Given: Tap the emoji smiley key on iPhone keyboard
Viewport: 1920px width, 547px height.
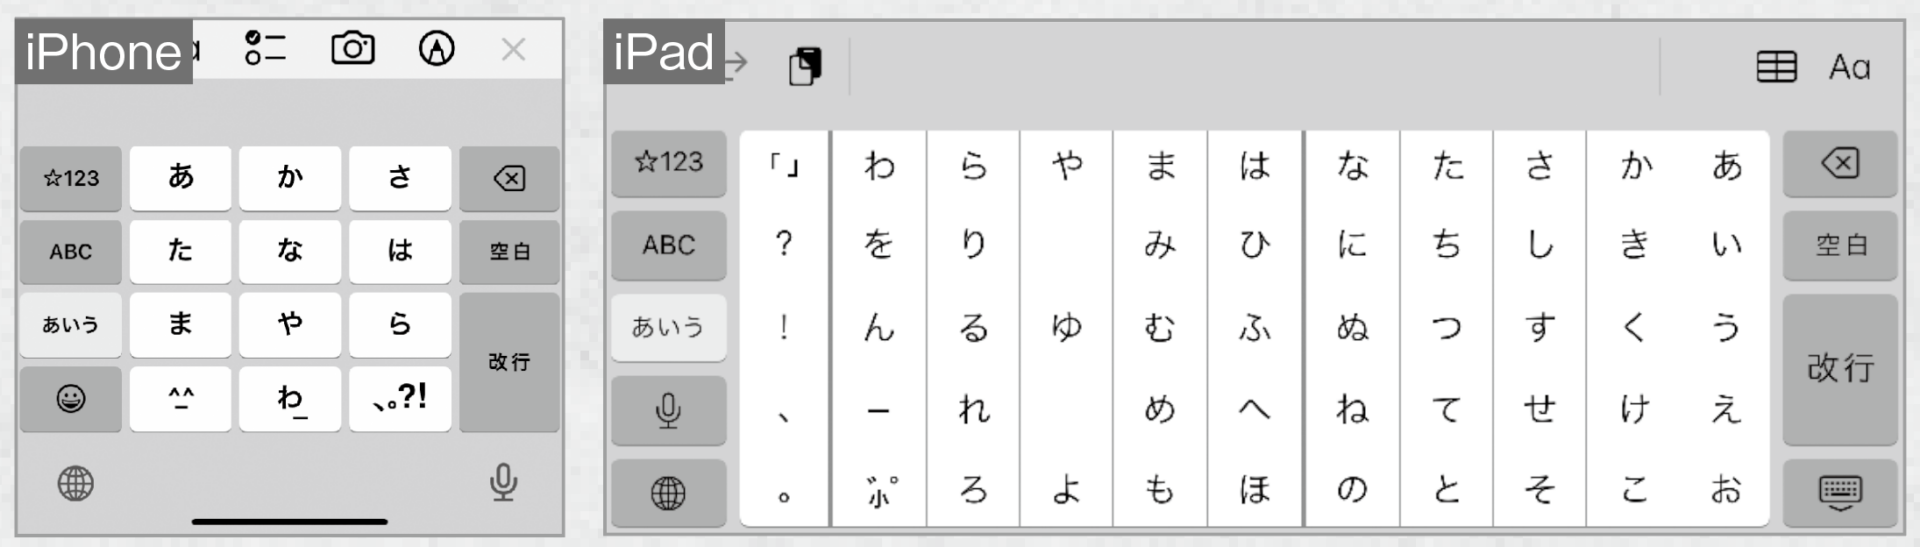Looking at the screenshot, I should pyautogui.click(x=70, y=399).
